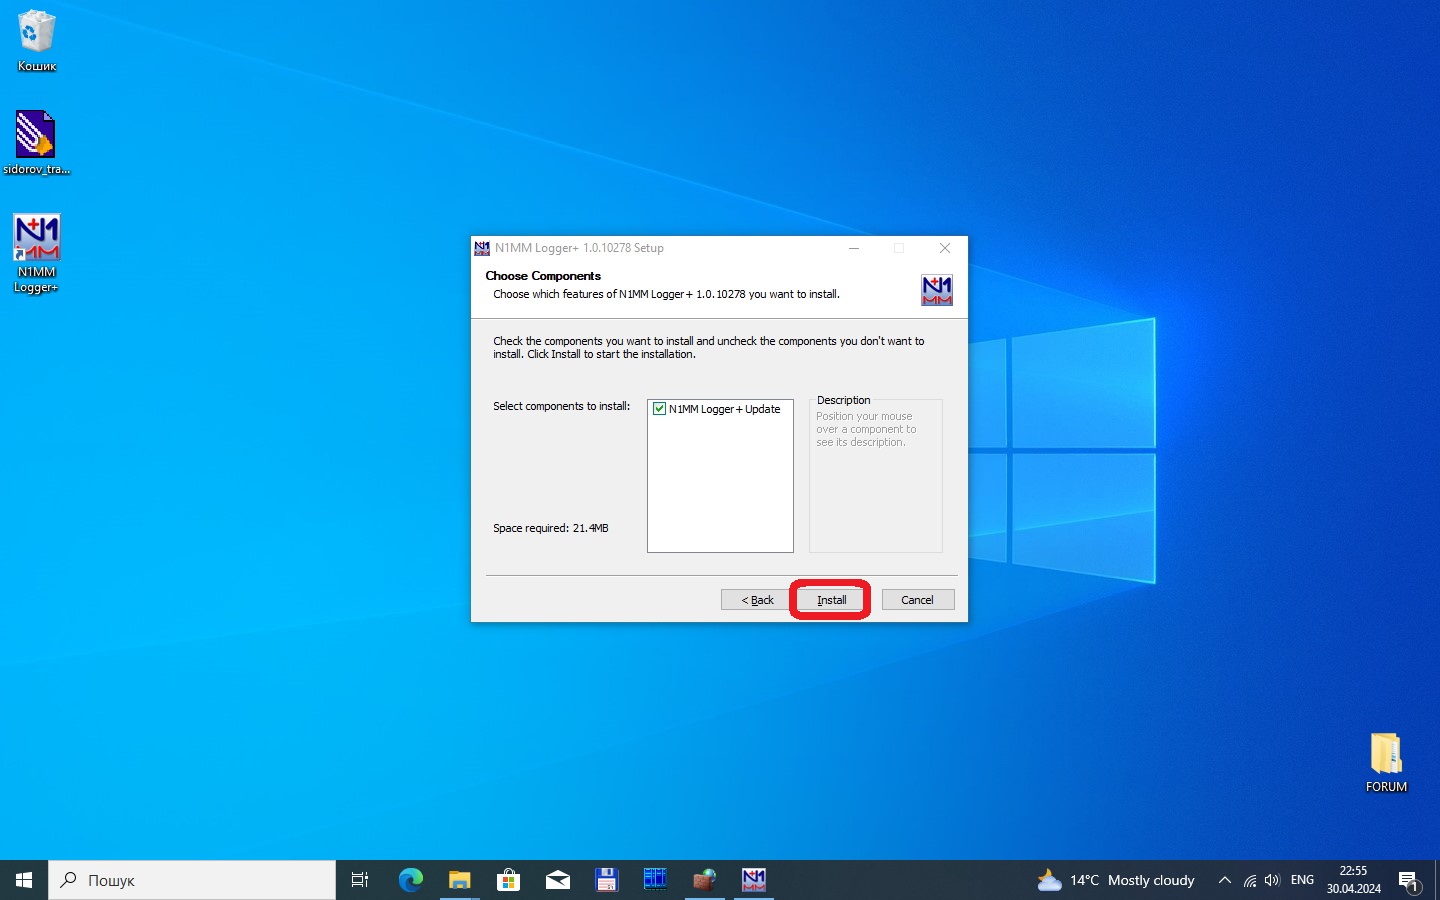Screen dimensions: 1440x900
Task: Click the Install button in the setup dialog
Action: 831,600
